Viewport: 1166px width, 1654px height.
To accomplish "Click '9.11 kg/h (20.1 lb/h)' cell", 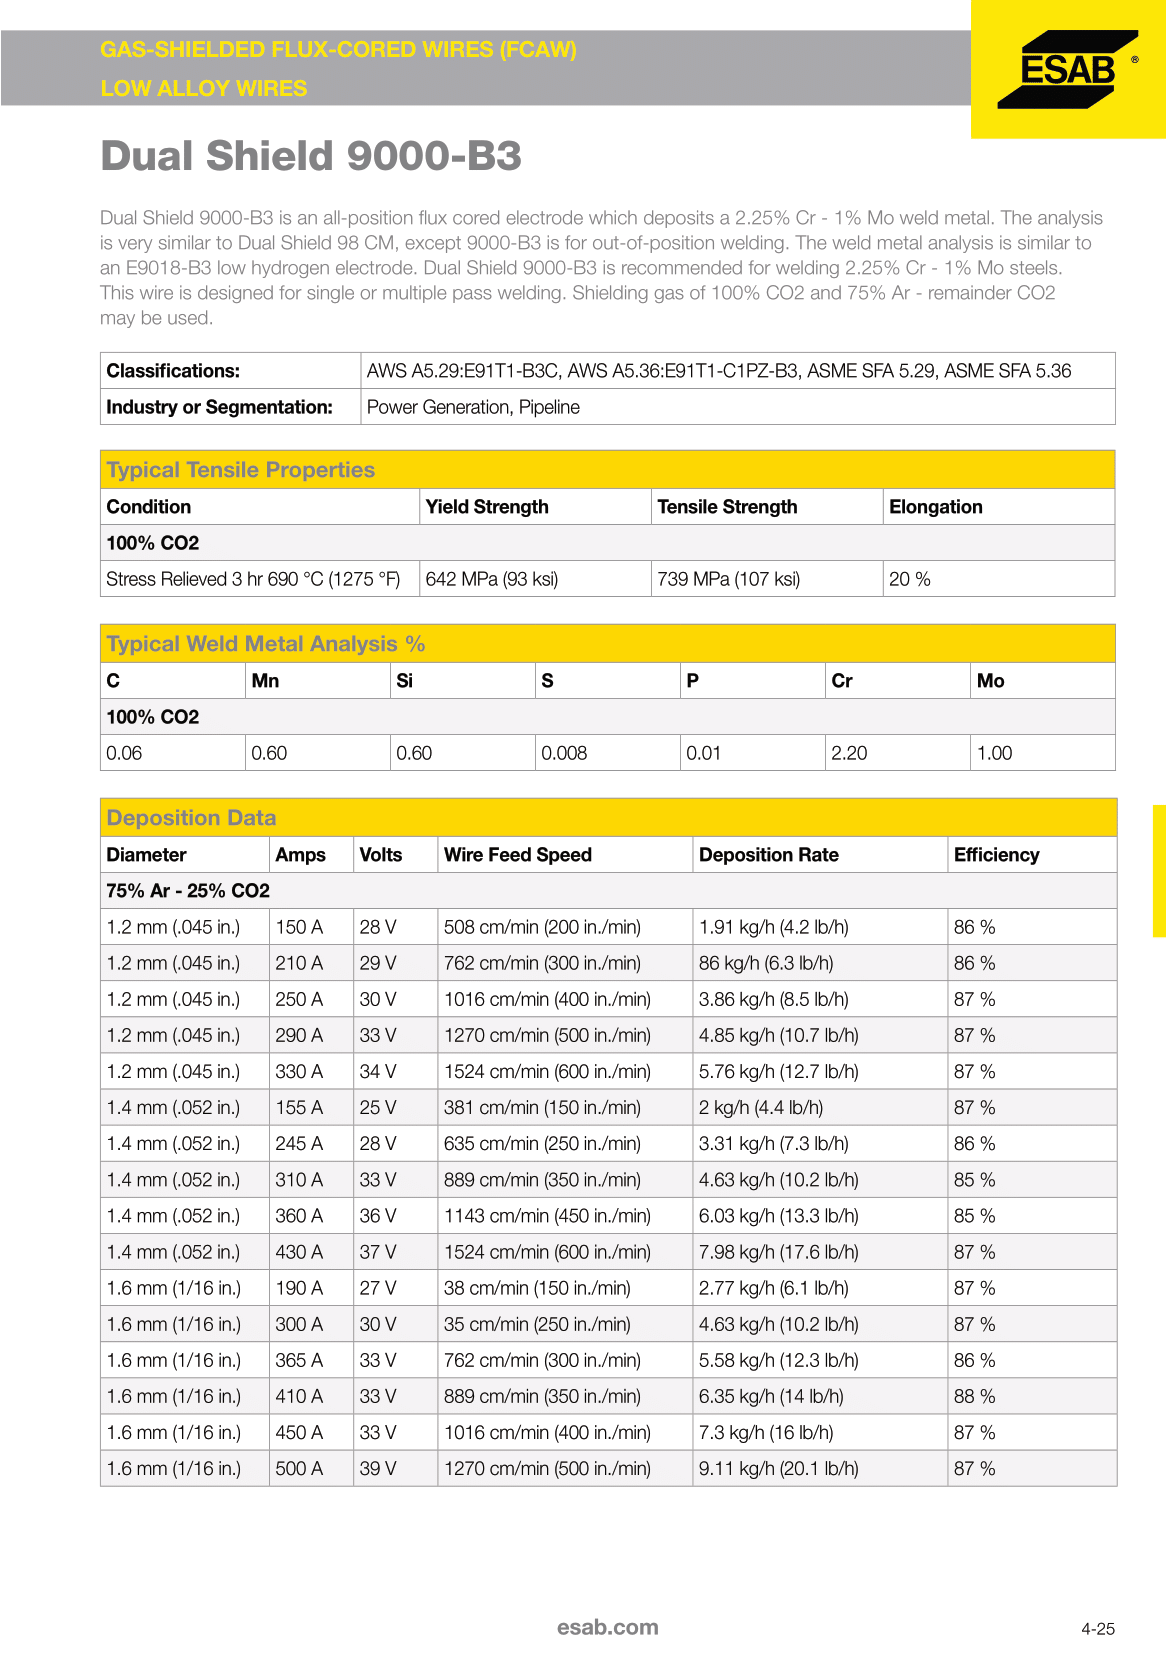I will coord(820,1468).
